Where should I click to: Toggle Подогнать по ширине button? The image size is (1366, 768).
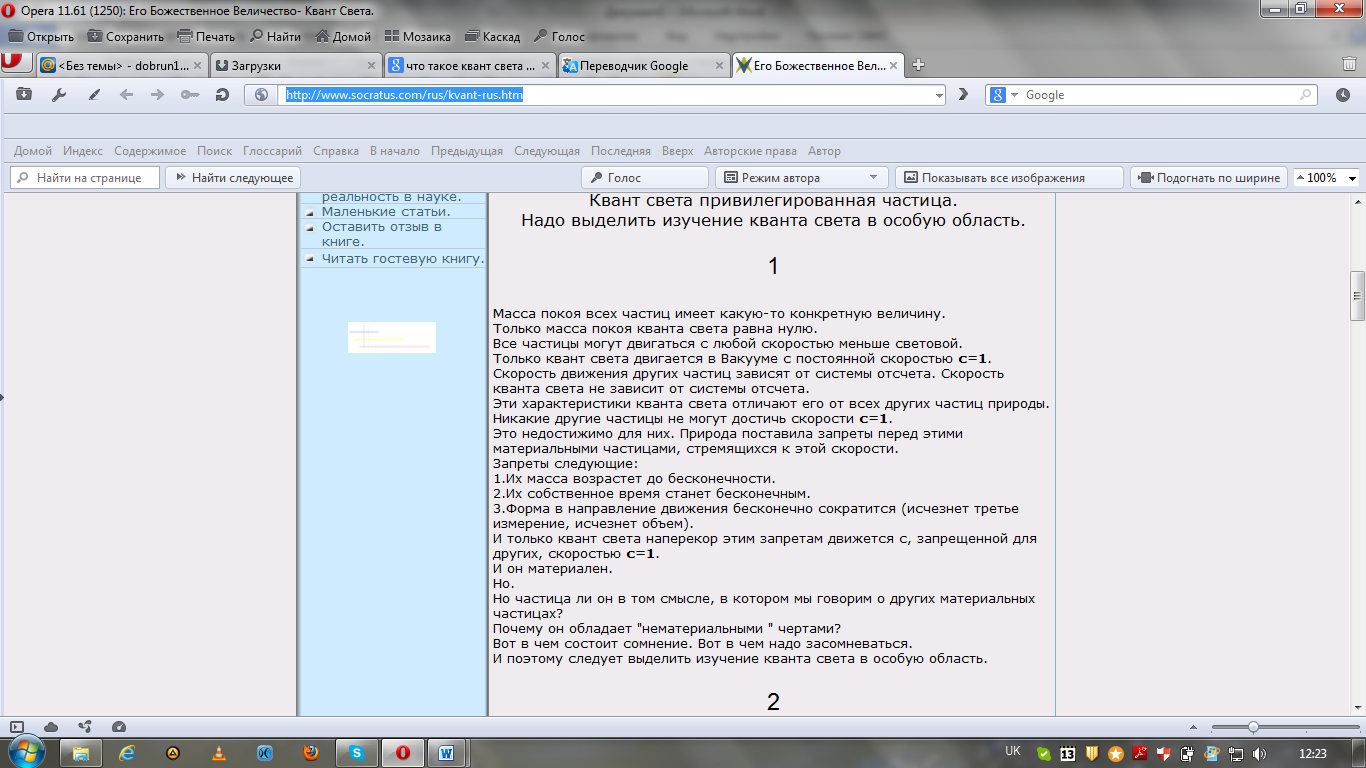click(x=1209, y=178)
